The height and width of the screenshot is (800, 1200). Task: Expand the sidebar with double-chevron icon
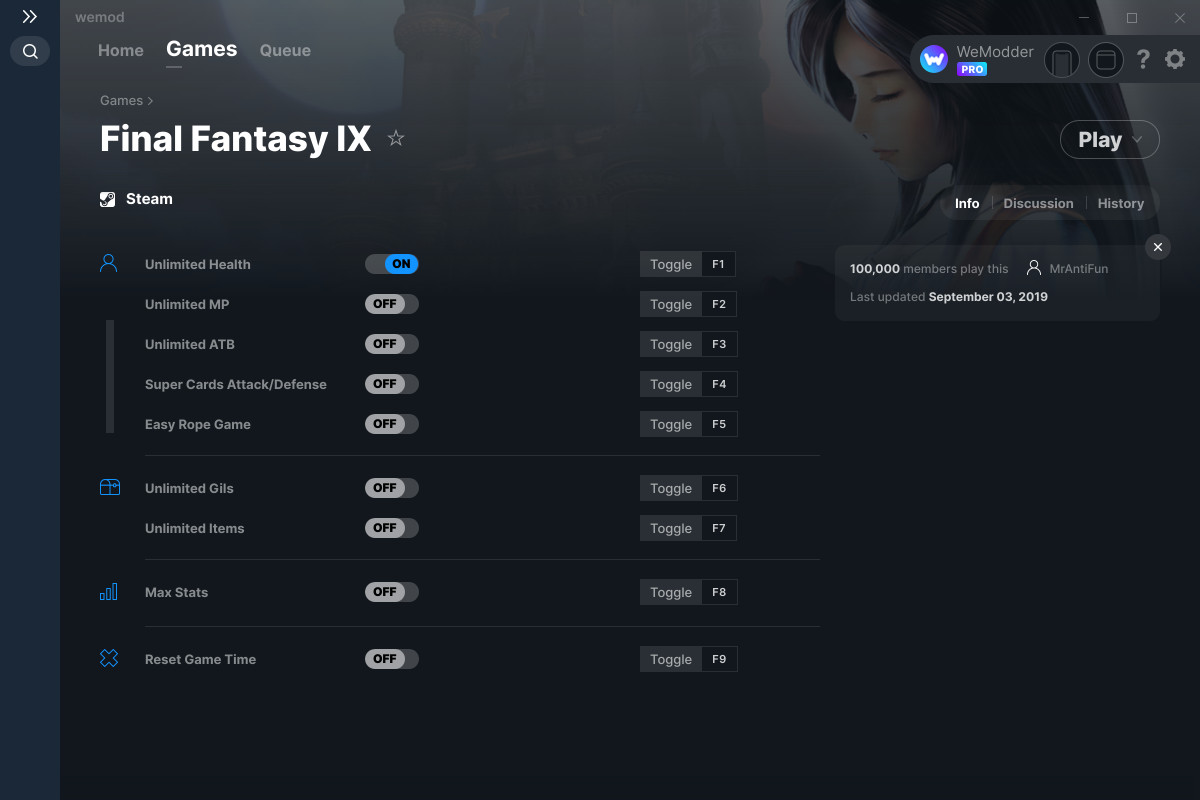(30, 17)
